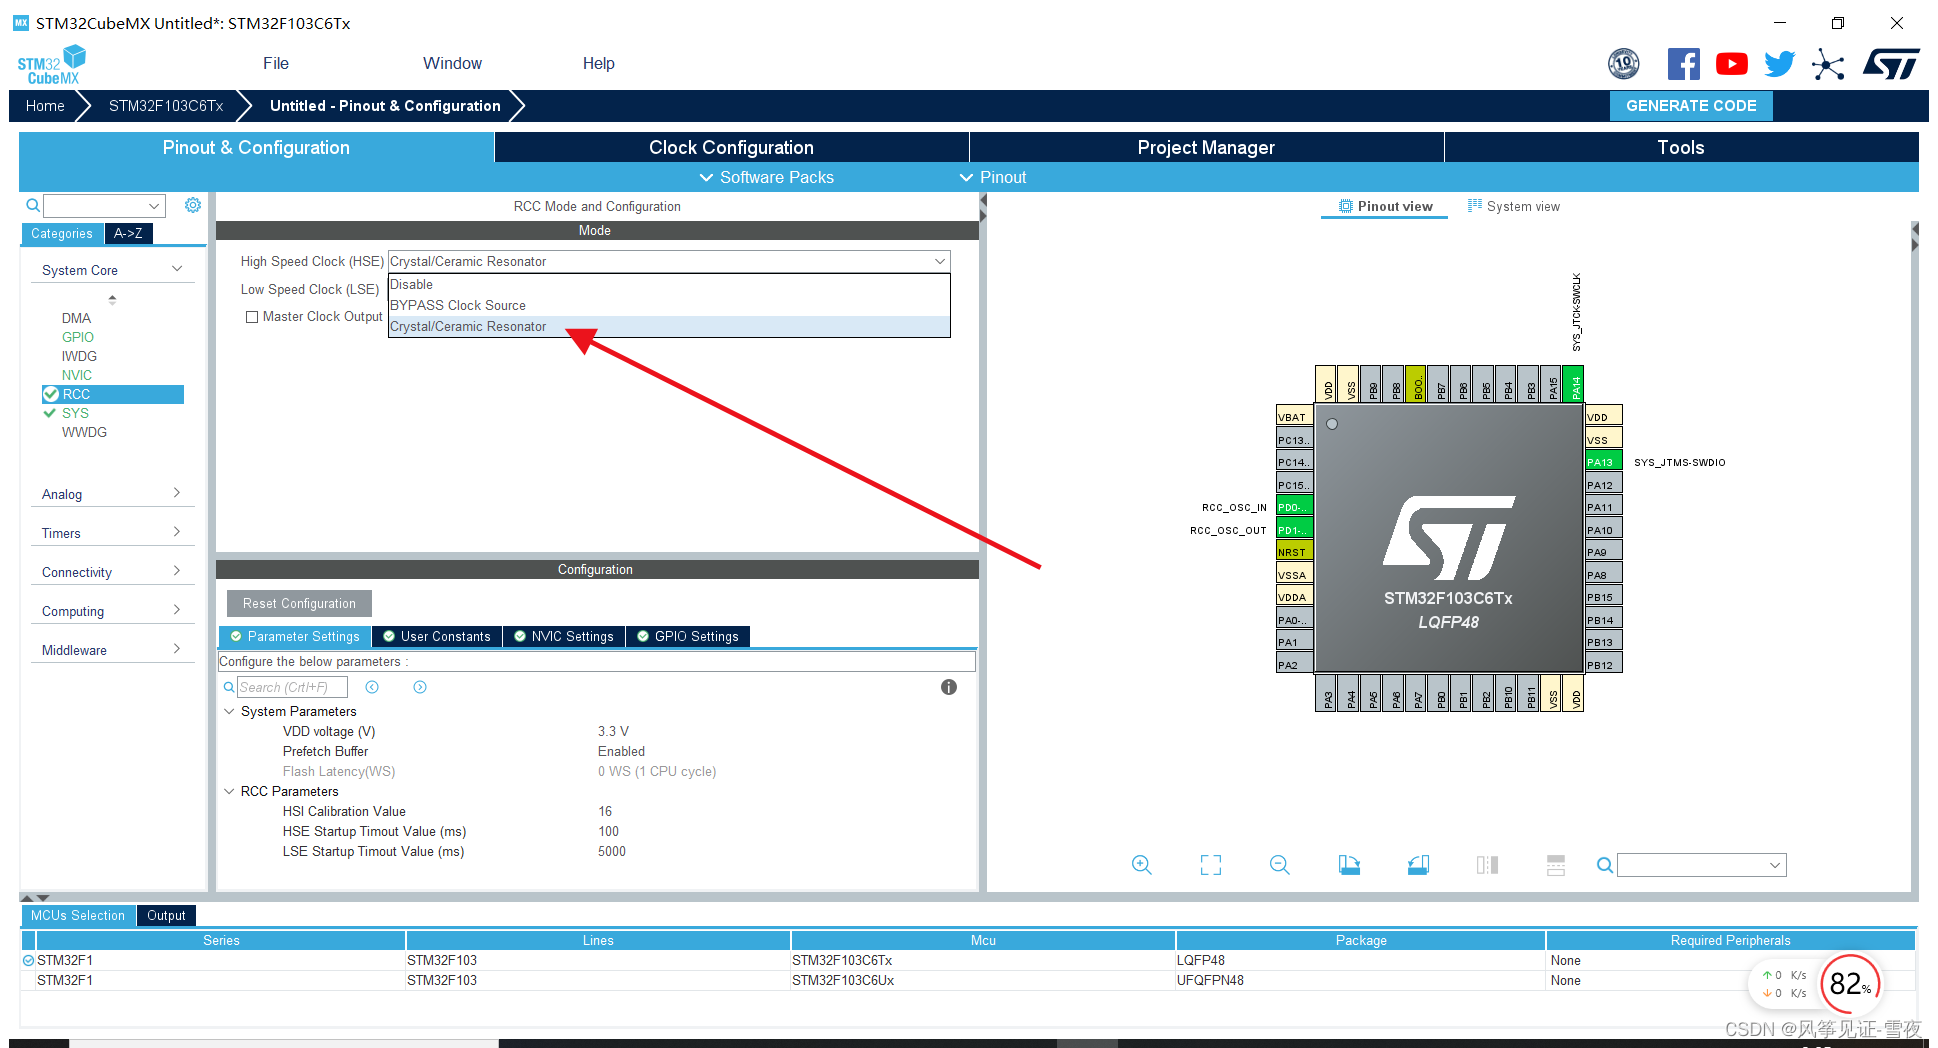Choose Crystal/Ceramic Resonator option in list
1938x1048 pixels.
coord(669,326)
